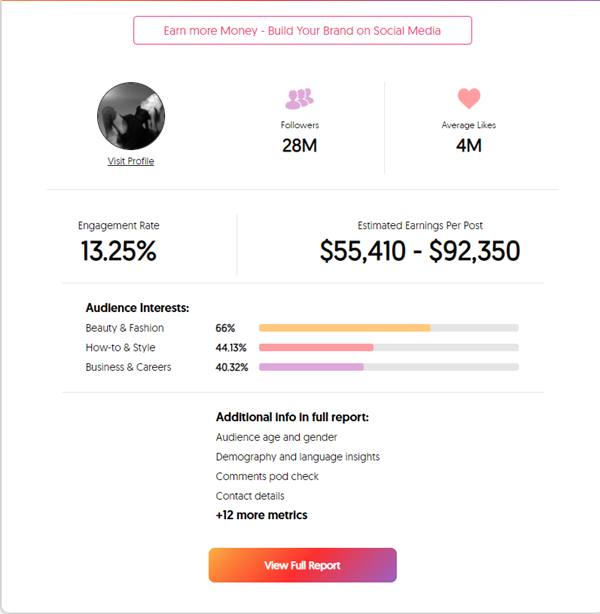Click the Earn more Money banner button
Screen dimensions: 600x614
pos(302,31)
